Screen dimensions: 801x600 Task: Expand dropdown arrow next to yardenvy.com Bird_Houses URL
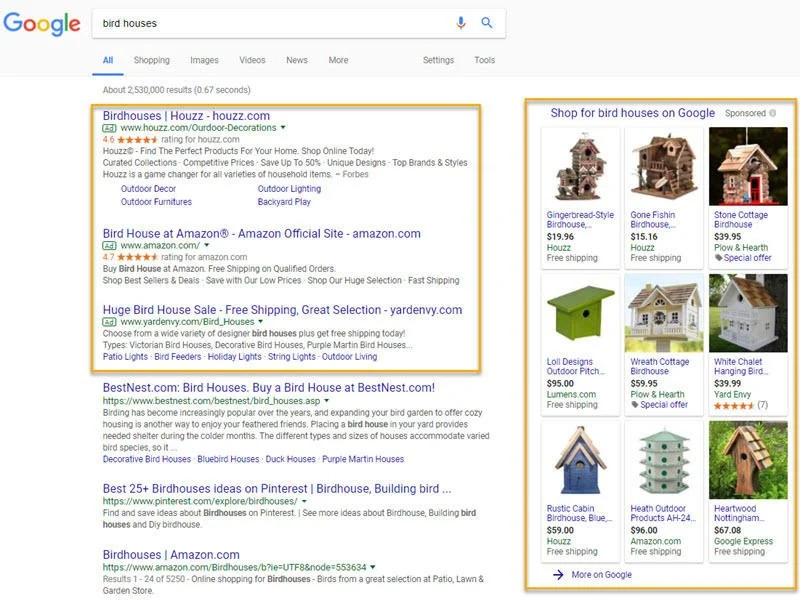click(261, 322)
